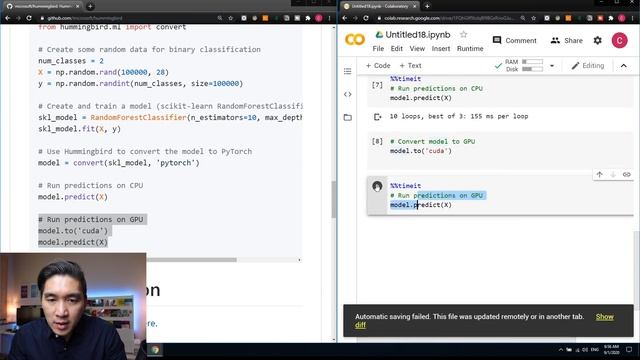Close the Colab browser tab
Viewport: 640px width, 360px height.
415,6
